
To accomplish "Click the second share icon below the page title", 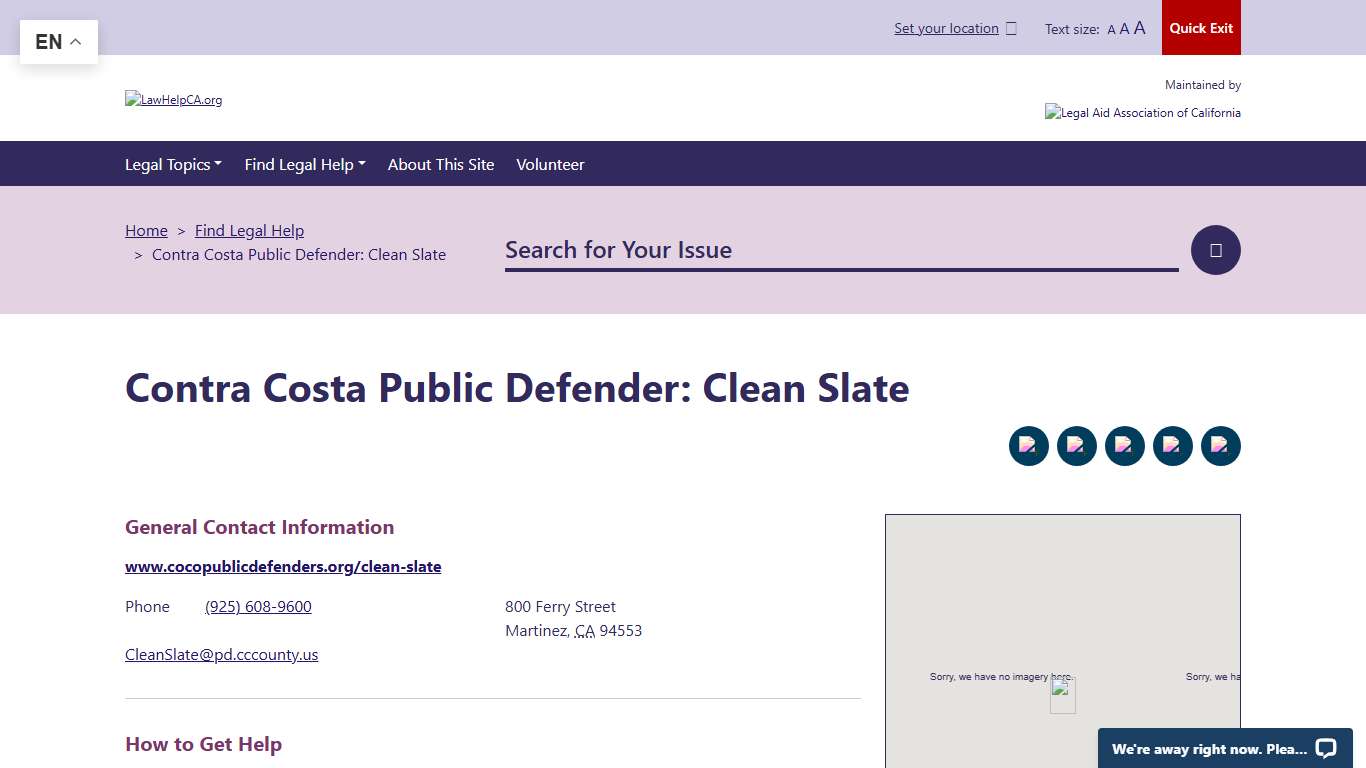I will [x=1077, y=446].
